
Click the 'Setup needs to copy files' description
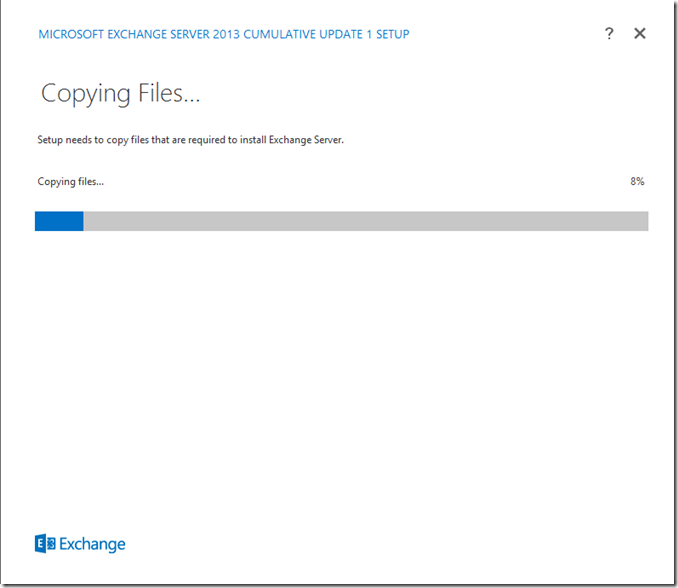coord(190,140)
